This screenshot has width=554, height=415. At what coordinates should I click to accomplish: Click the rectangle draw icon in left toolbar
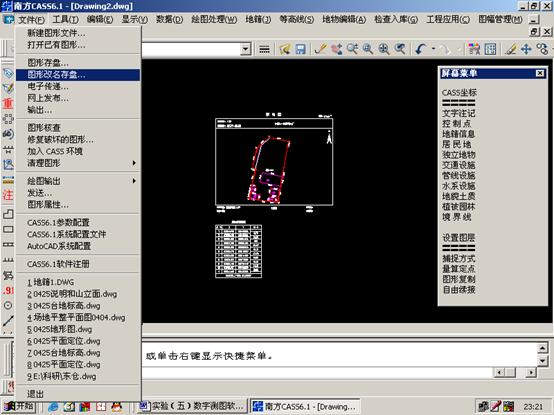coord(8,229)
